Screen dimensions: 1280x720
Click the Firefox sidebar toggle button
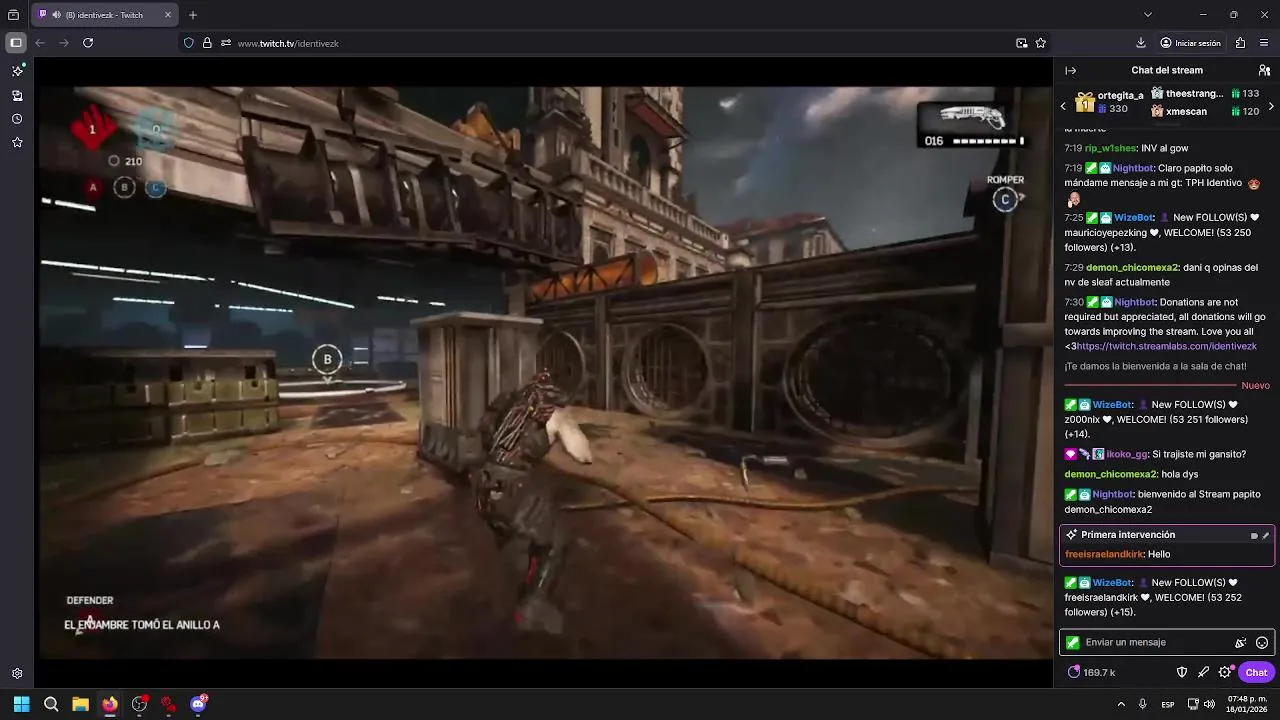(x=16, y=43)
